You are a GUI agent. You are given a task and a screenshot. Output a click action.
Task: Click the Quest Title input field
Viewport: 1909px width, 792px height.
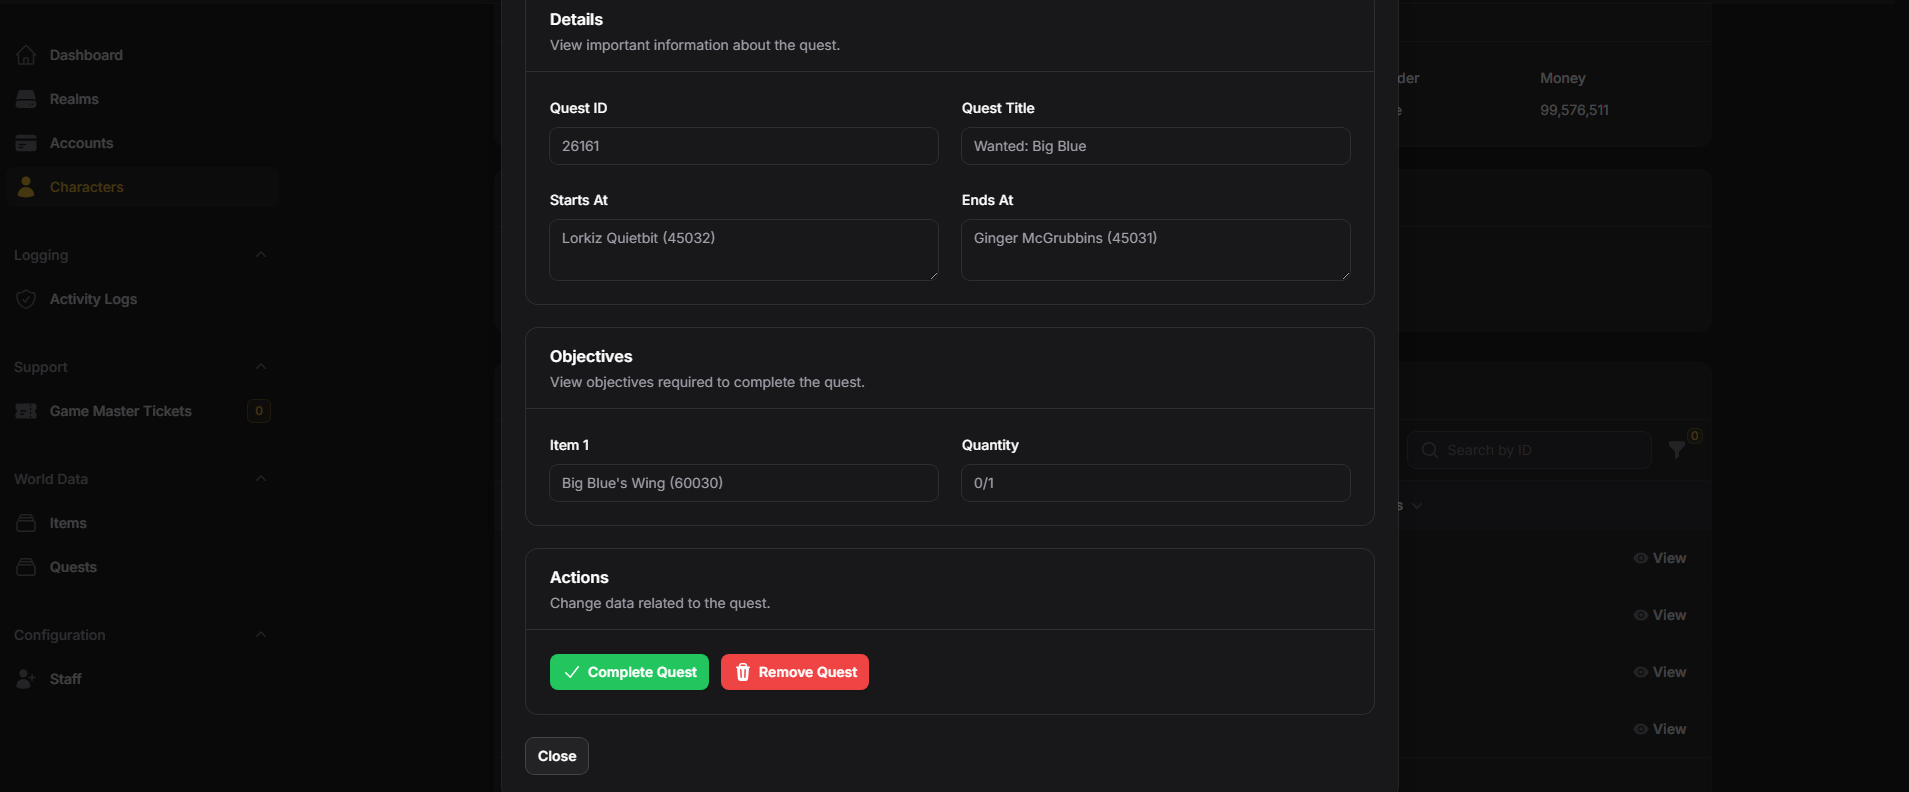click(x=1155, y=146)
